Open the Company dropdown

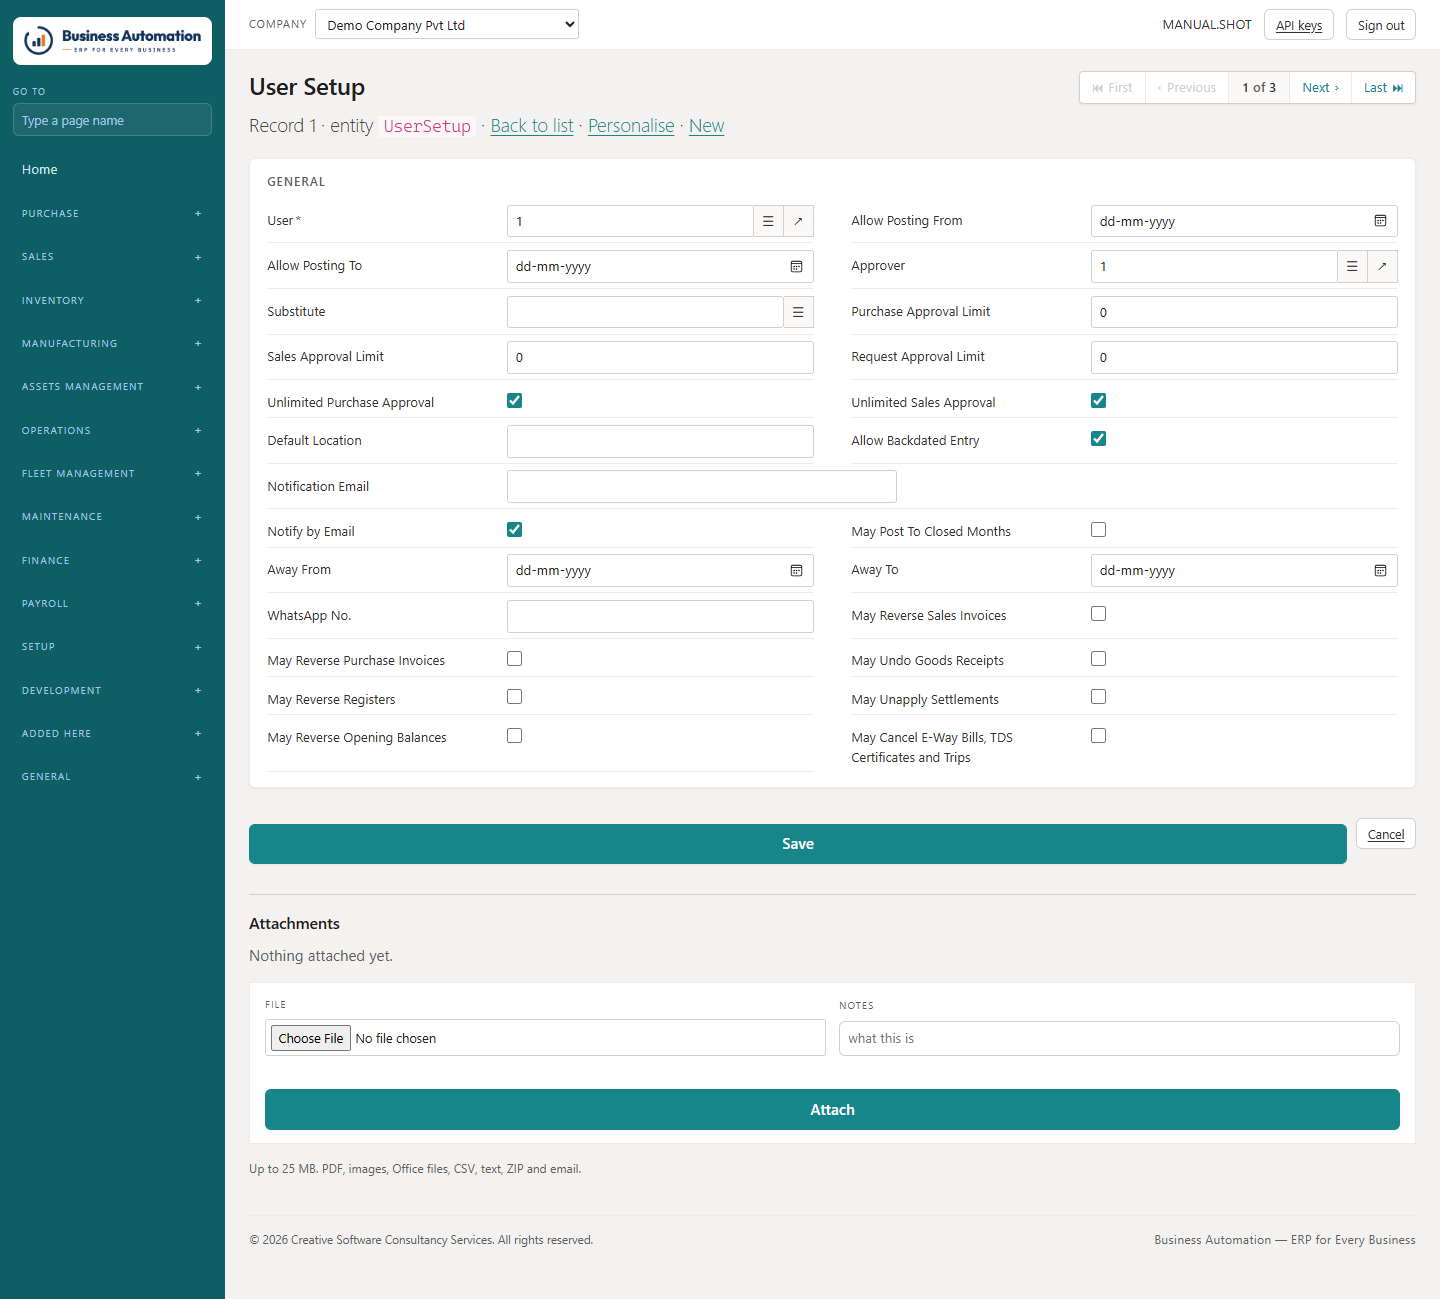pos(447,24)
